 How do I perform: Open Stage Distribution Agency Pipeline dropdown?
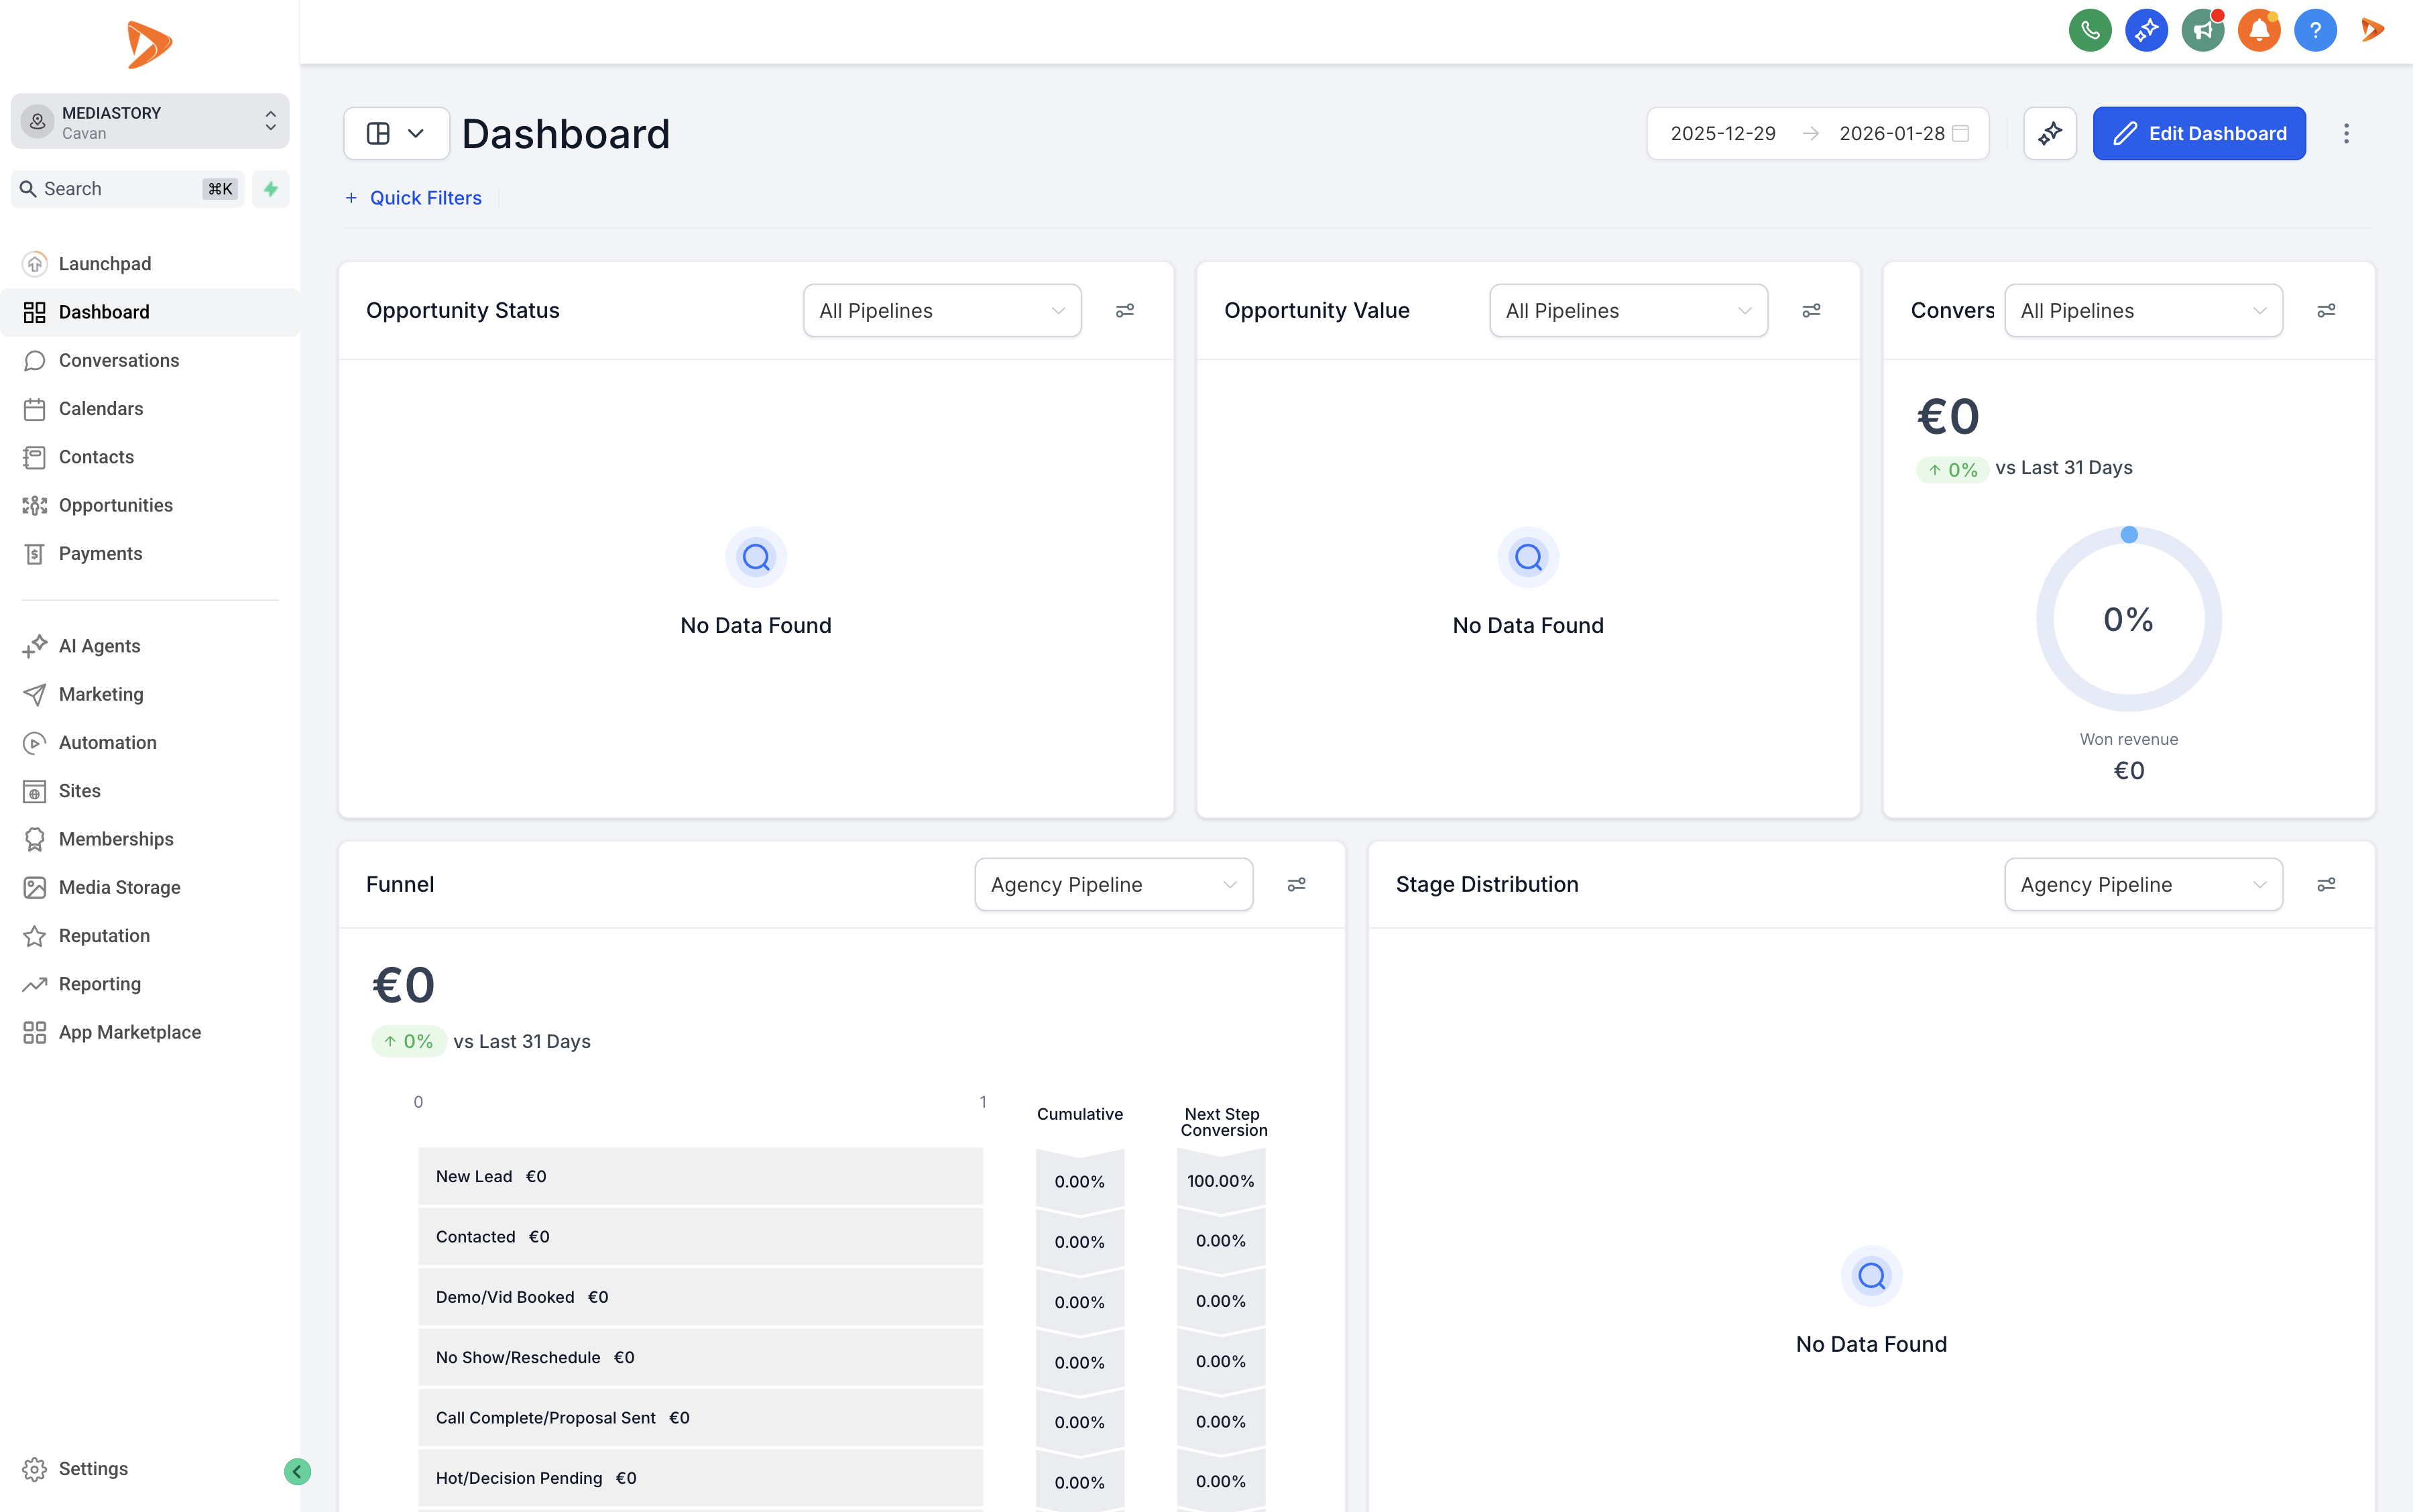coord(2142,884)
